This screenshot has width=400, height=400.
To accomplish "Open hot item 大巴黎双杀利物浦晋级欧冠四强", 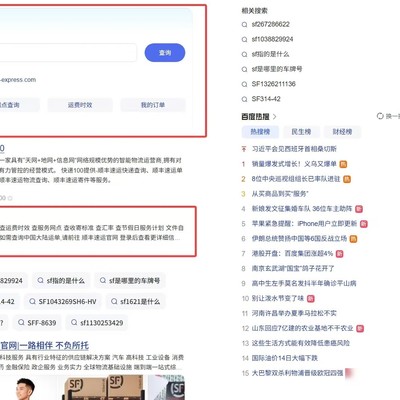I will (x=297, y=373).
